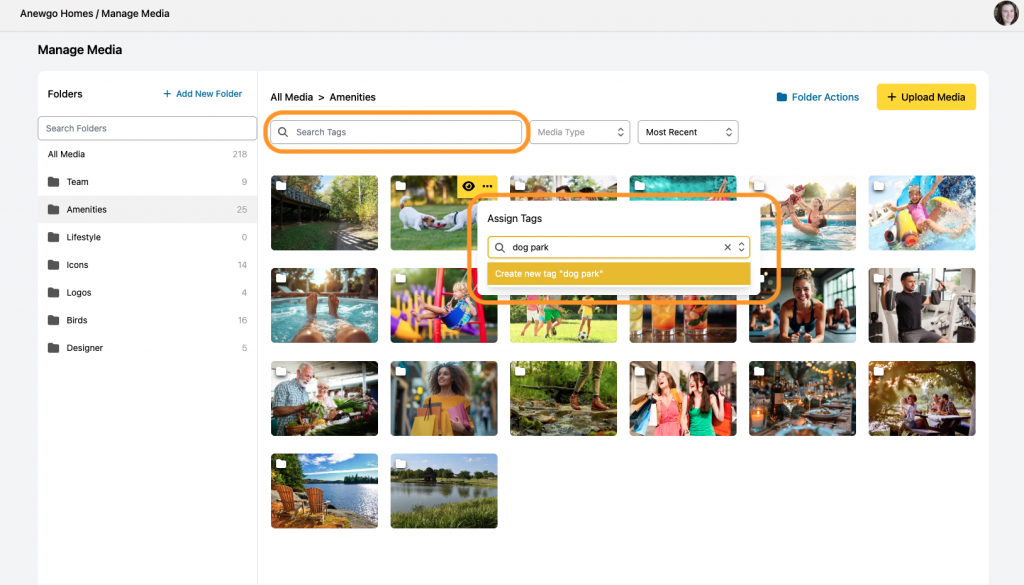Go to All Media breadcrumb
Viewport: 1024px width, 585px height.
[291, 97]
